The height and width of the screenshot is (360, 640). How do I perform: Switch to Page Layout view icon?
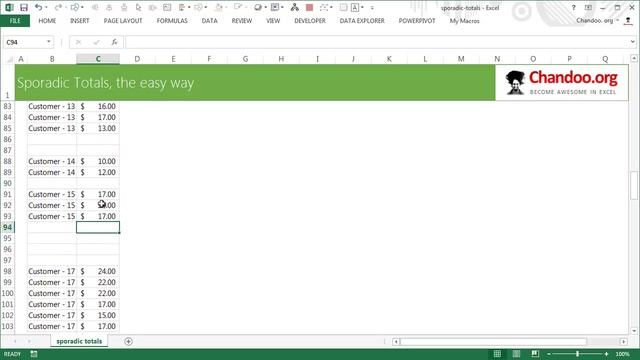516,354
